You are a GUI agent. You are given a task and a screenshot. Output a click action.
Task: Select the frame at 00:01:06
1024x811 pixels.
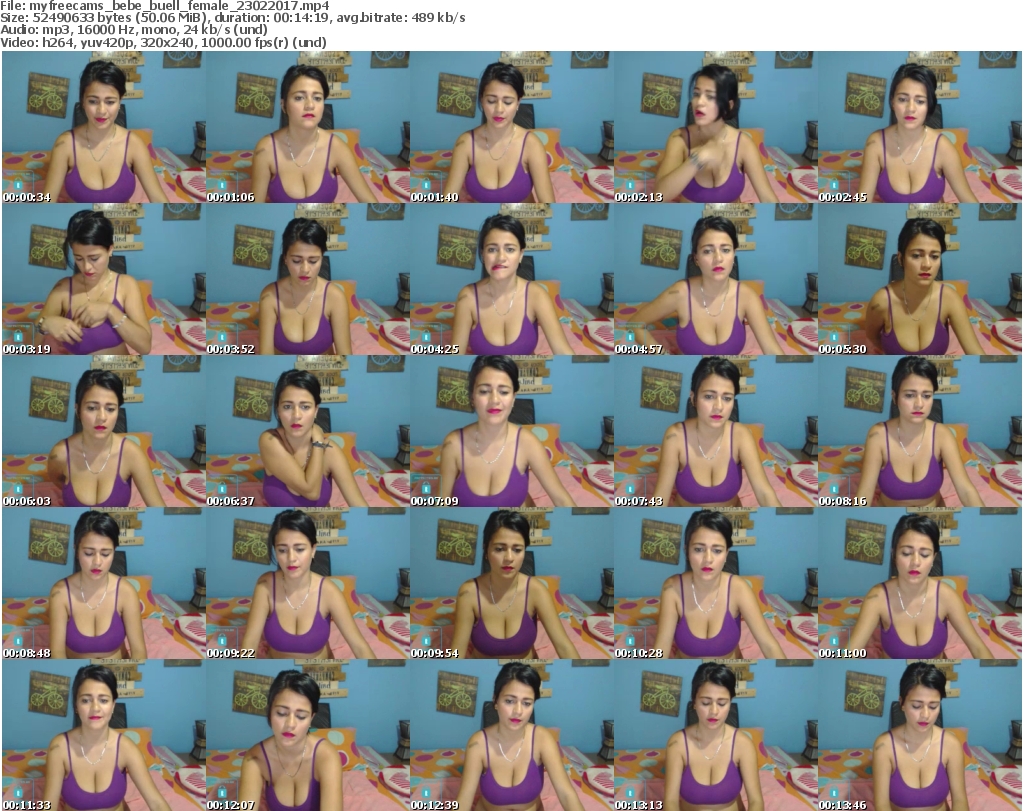[308, 127]
